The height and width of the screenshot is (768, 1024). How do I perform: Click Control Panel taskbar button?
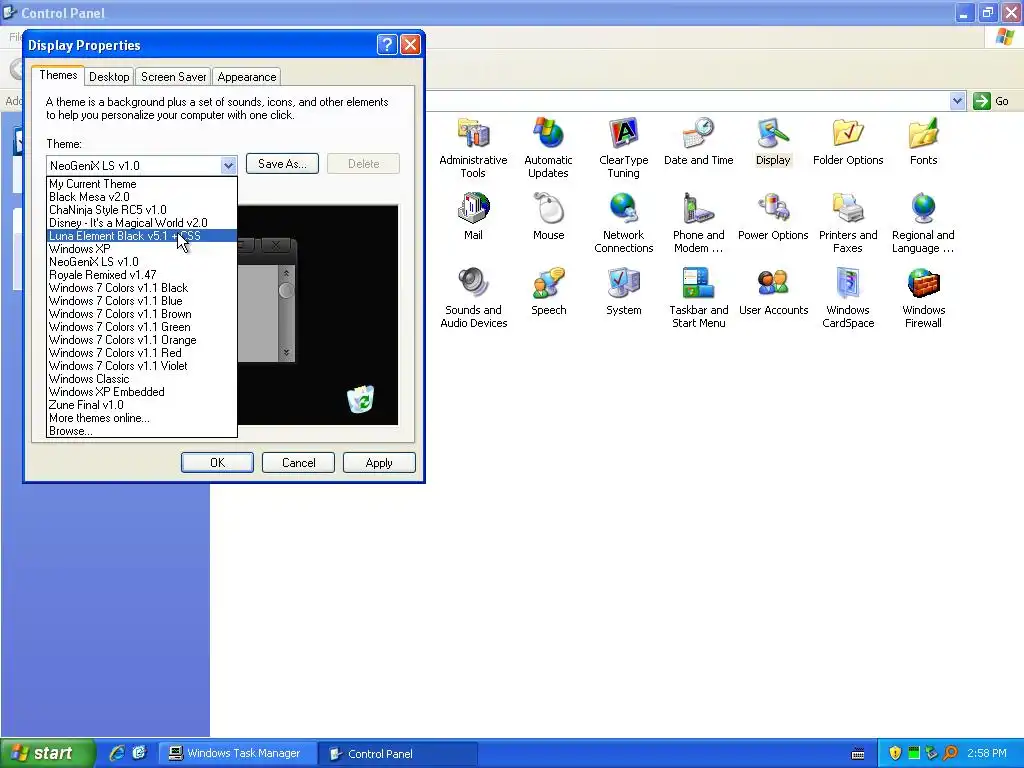398,753
